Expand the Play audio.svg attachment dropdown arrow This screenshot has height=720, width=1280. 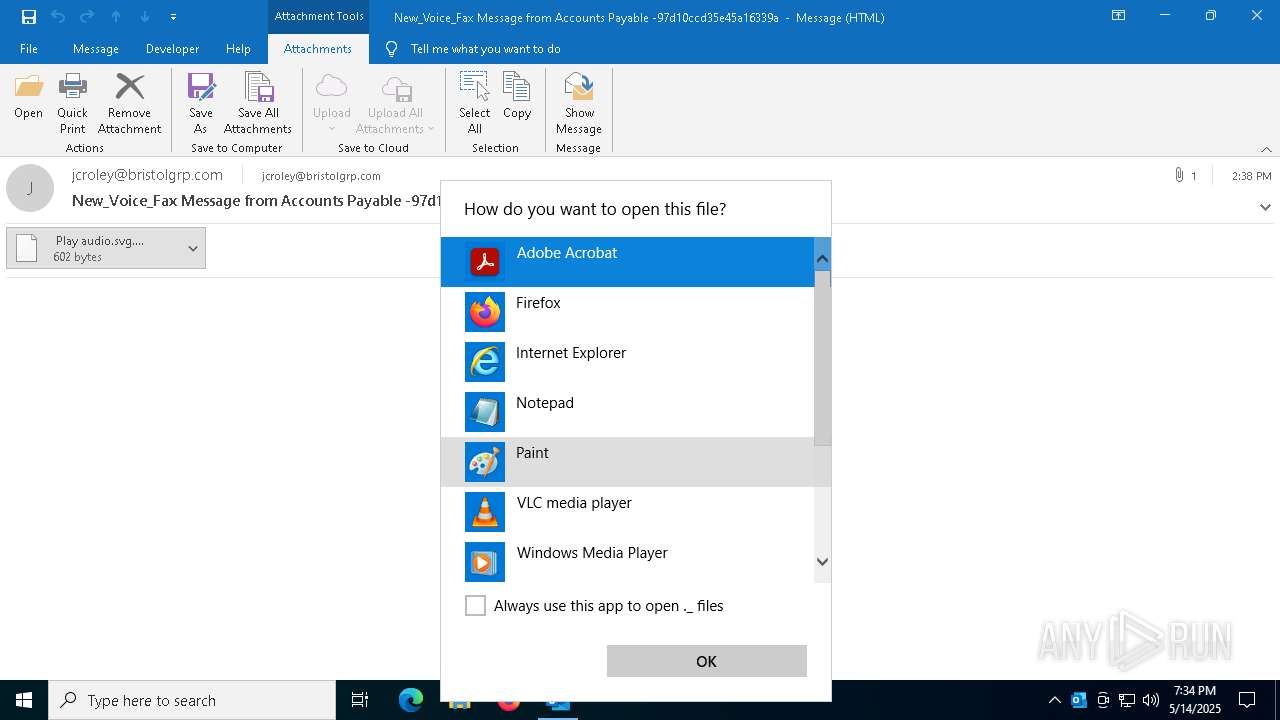(193, 248)
